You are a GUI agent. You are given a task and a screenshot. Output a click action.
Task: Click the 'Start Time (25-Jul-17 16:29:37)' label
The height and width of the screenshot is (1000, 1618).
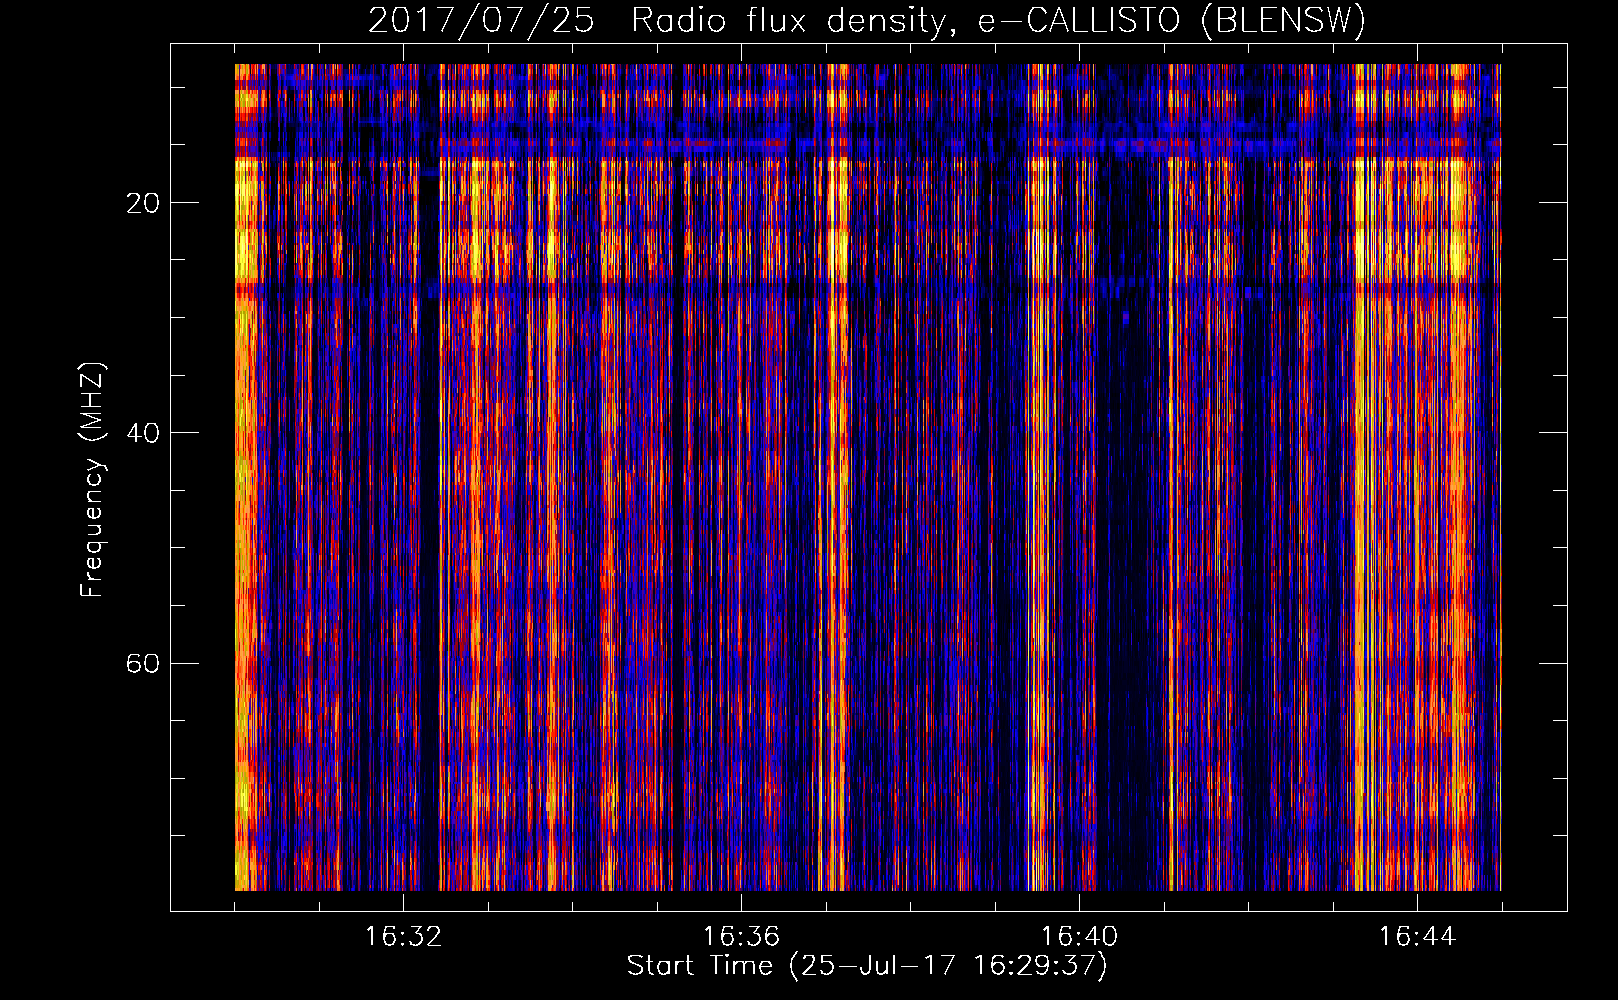pyautogui.click(x=867, y=966)
